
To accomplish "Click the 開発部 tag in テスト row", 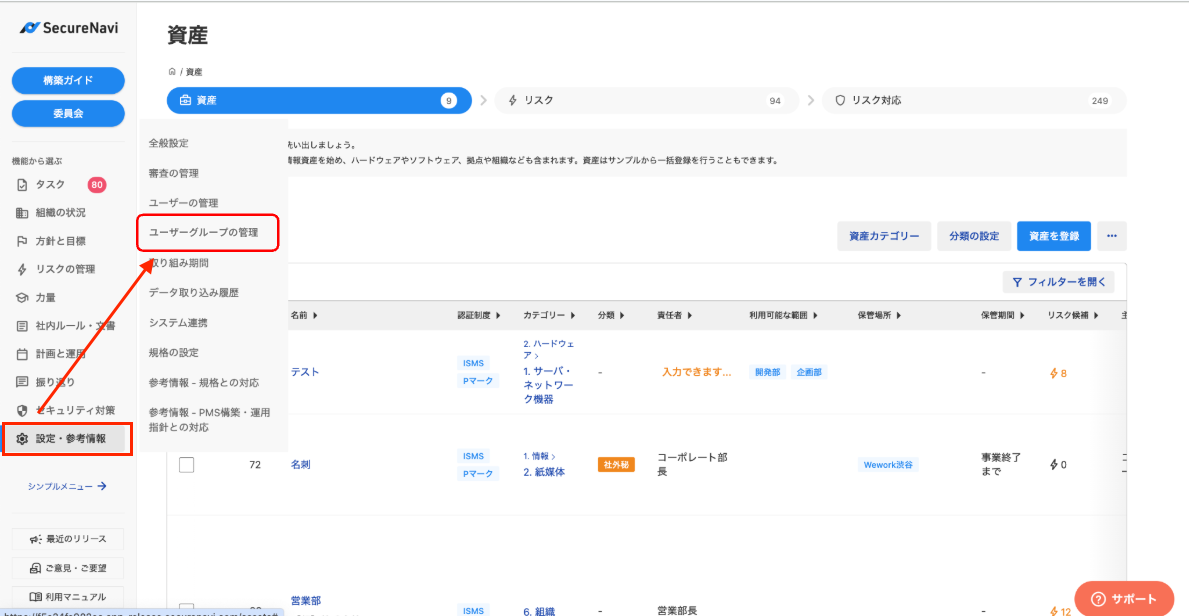I will pos(767,372).
